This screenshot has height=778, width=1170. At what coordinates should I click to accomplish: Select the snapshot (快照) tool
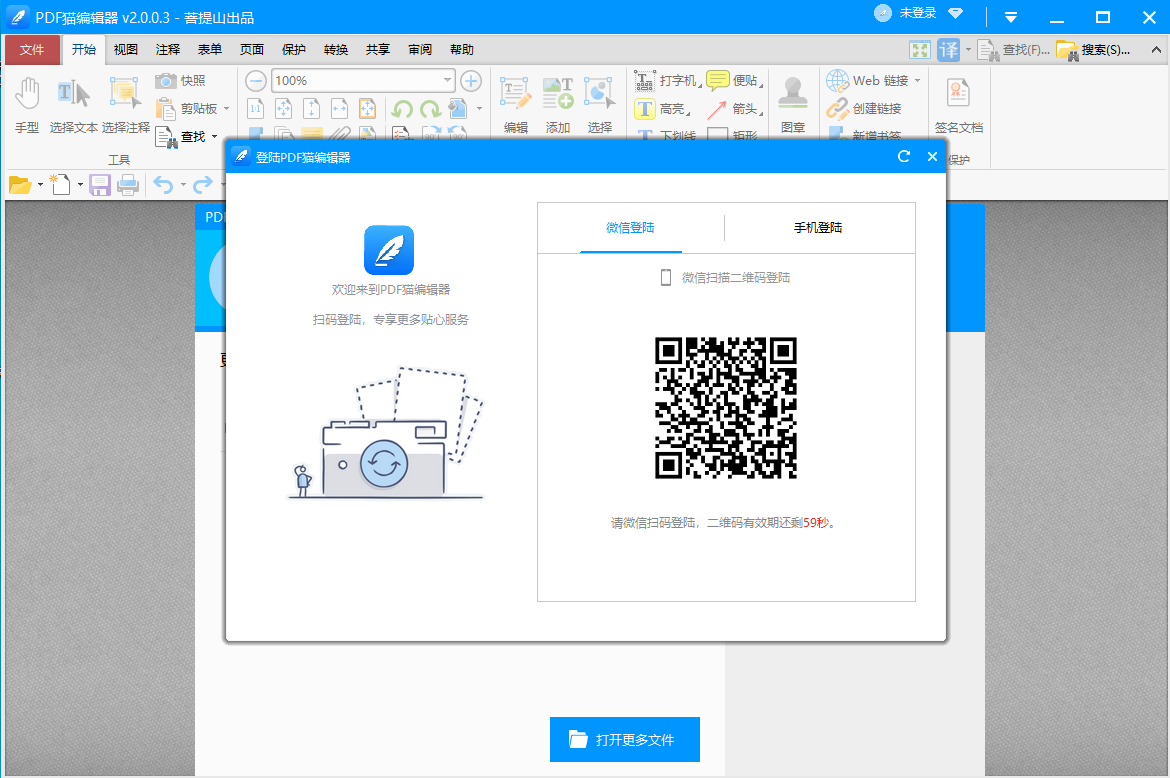(181, 82)
